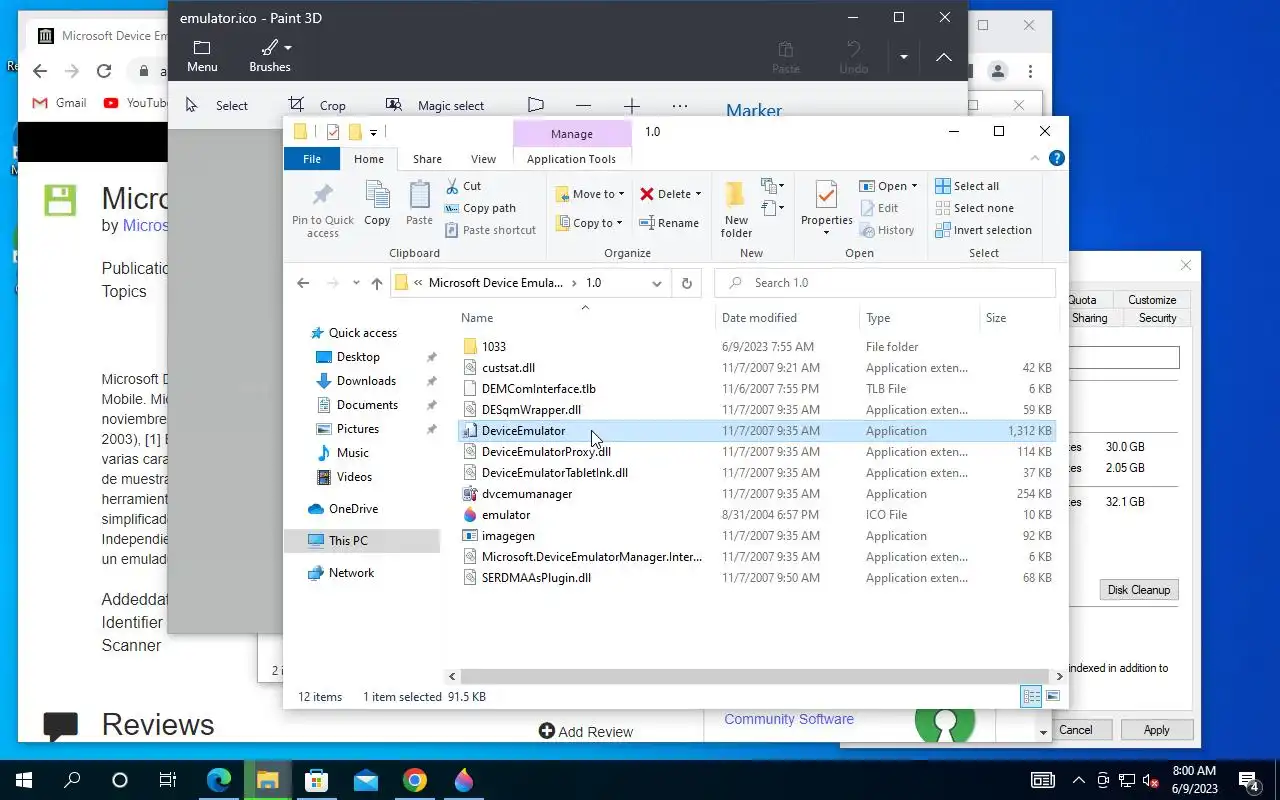This screenshot has width=1280, height=800.
Task: Choose Crop tool in Paint 3D
Action: (317, 105)
